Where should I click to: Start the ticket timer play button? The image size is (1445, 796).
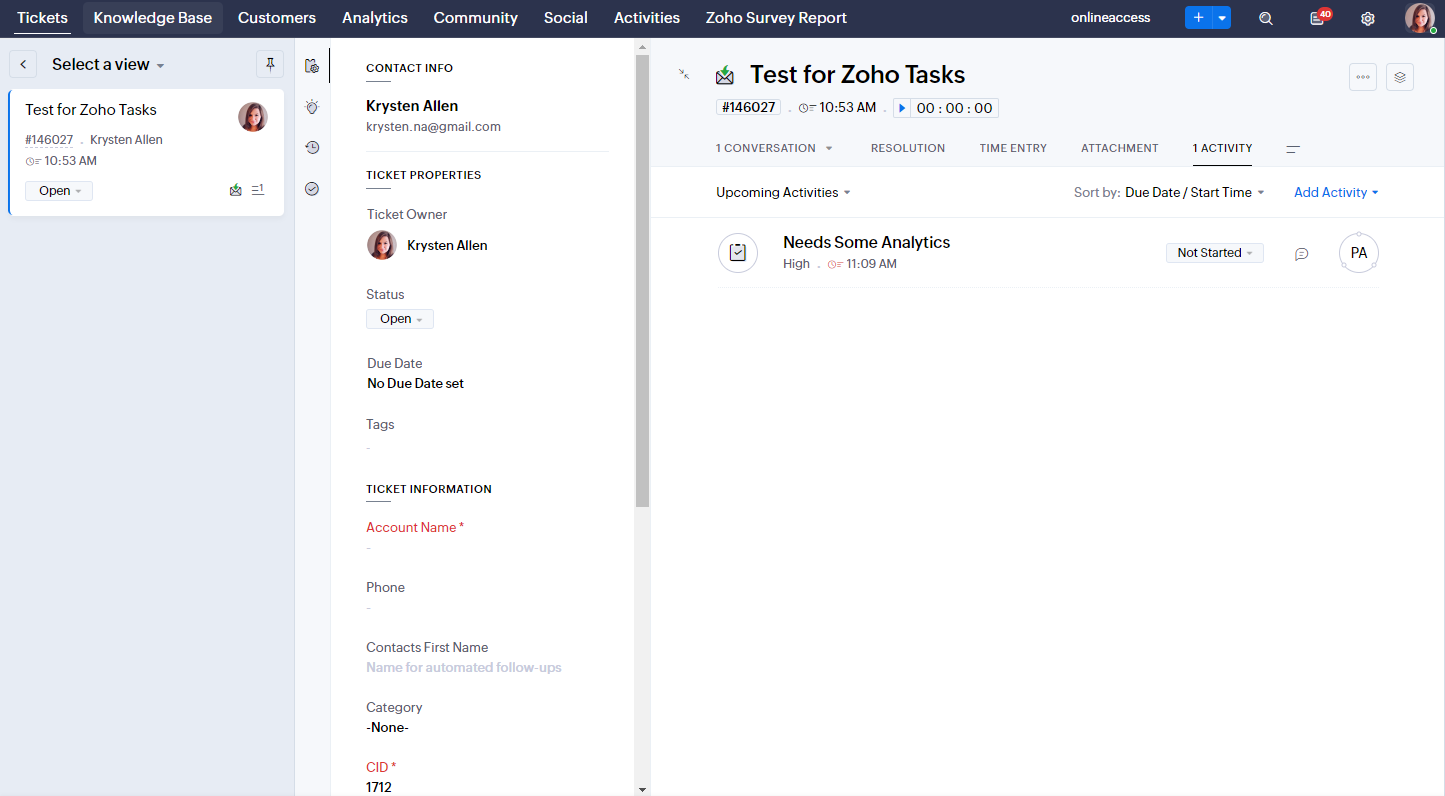click(902, 108)
